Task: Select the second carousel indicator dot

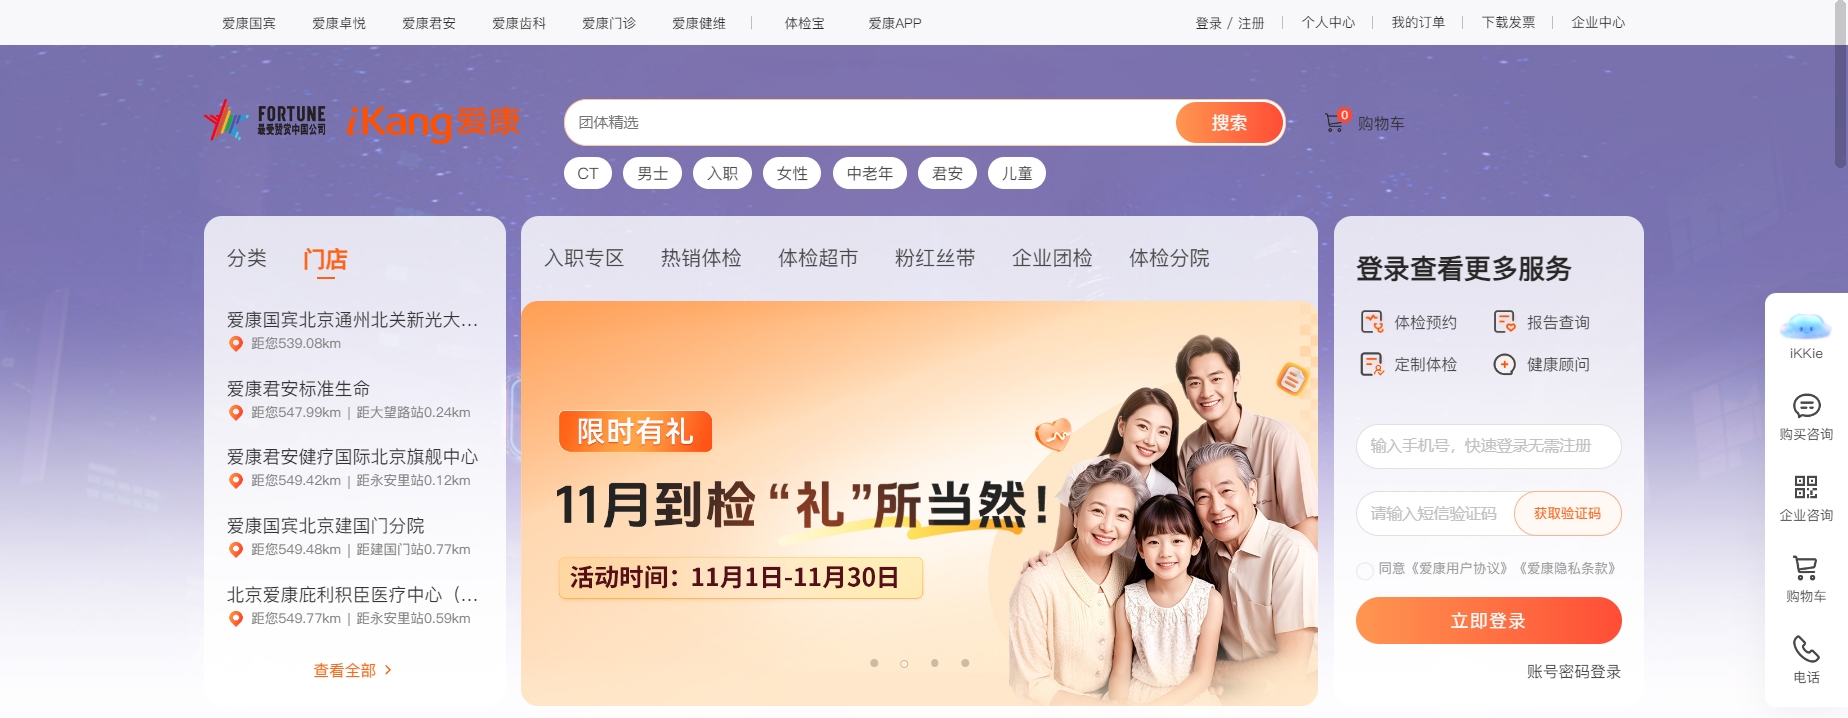Action: pyautogui.click(x=904, y=663)
